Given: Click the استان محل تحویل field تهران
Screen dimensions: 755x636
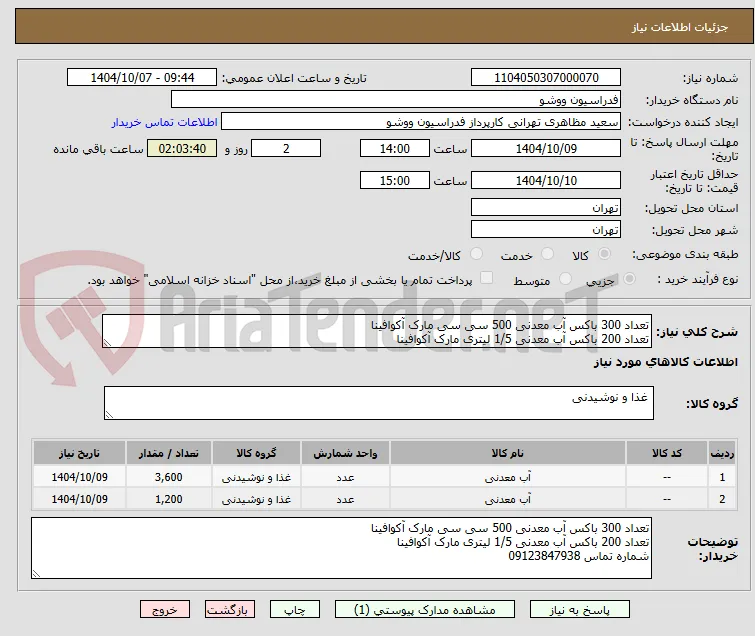Looking at the screenshot, I should pyautogui.click(x=546, y=208).
